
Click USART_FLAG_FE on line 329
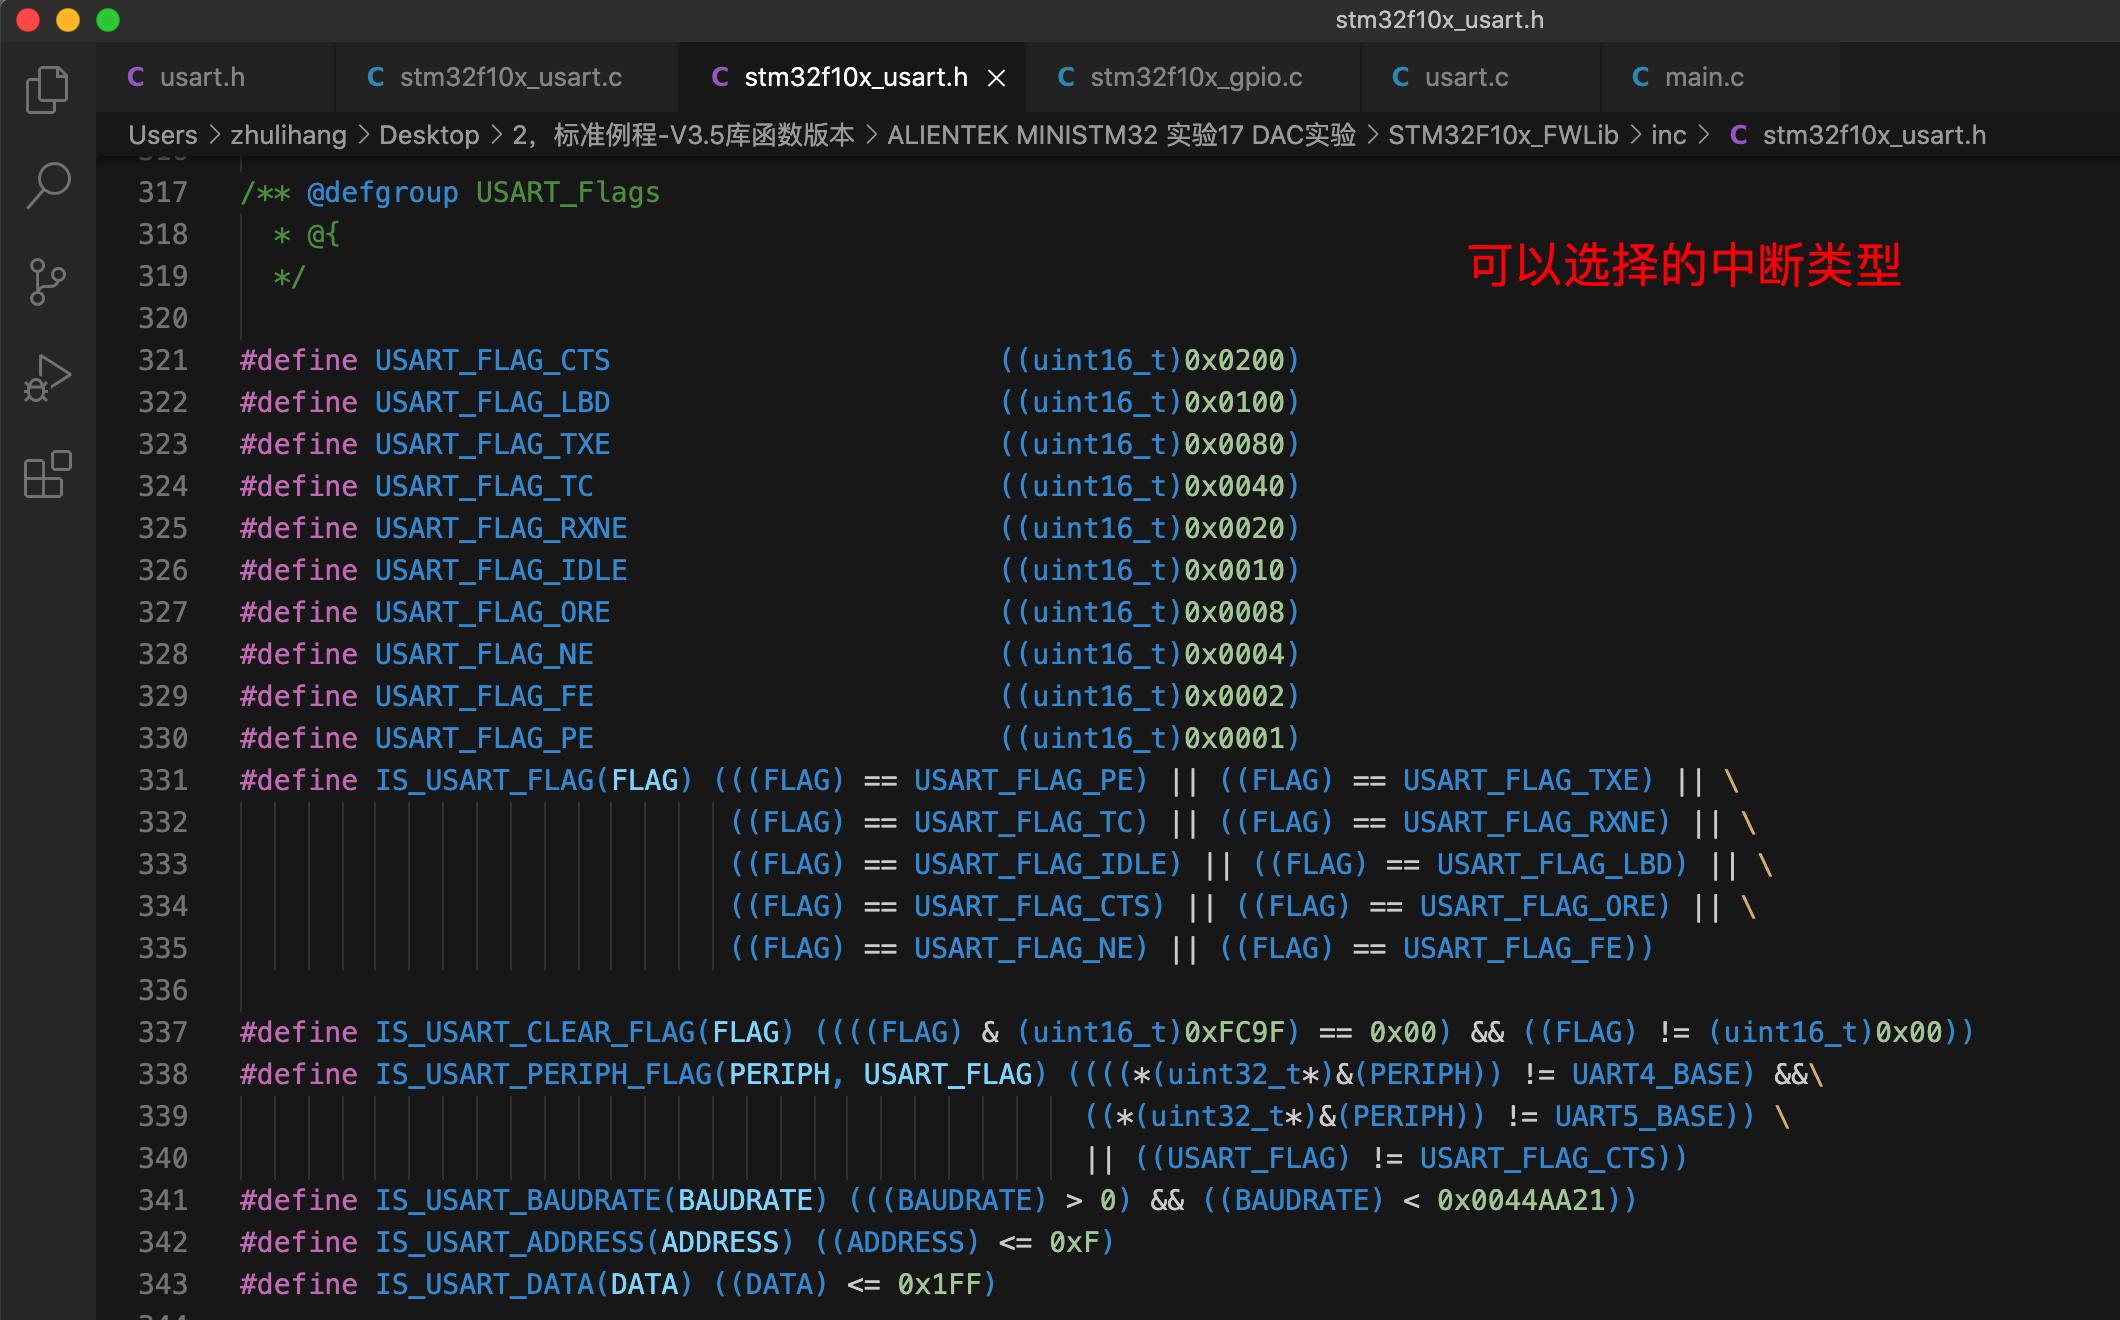484,696
